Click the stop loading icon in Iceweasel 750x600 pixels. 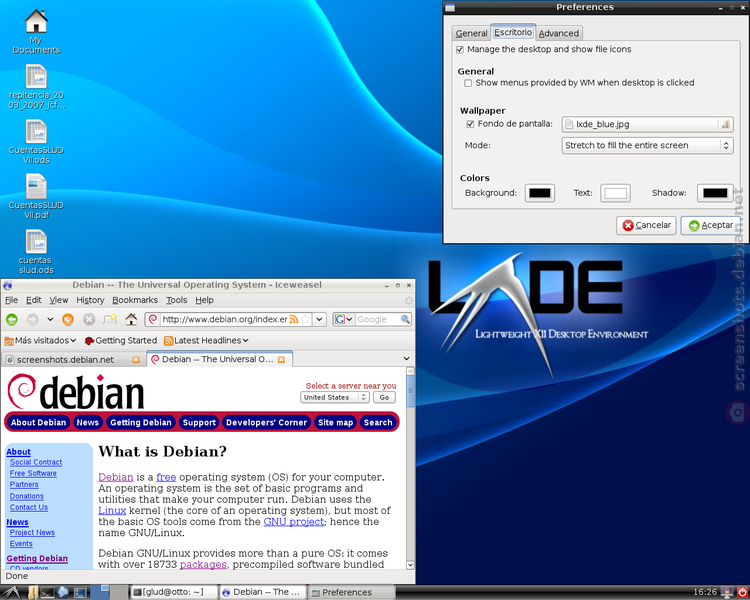pyautogui.click(x=89, y=319)
